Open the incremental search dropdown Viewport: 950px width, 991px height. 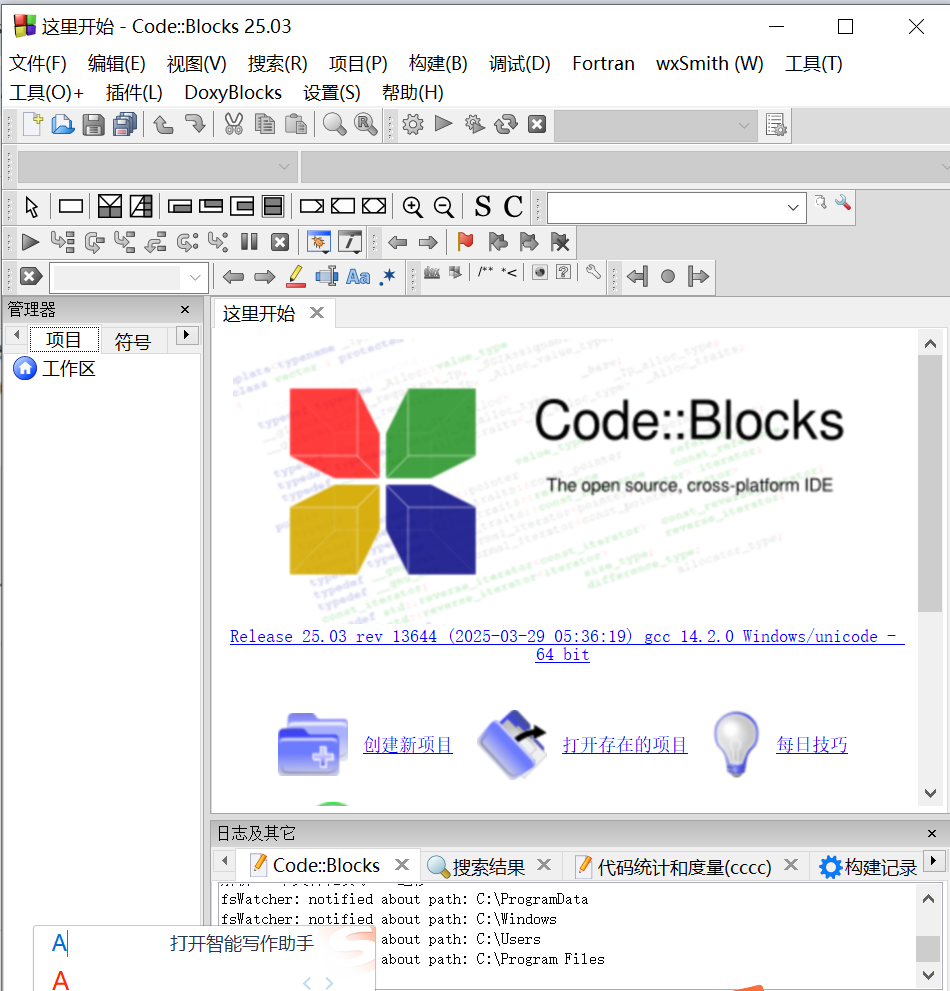[129, 277]
